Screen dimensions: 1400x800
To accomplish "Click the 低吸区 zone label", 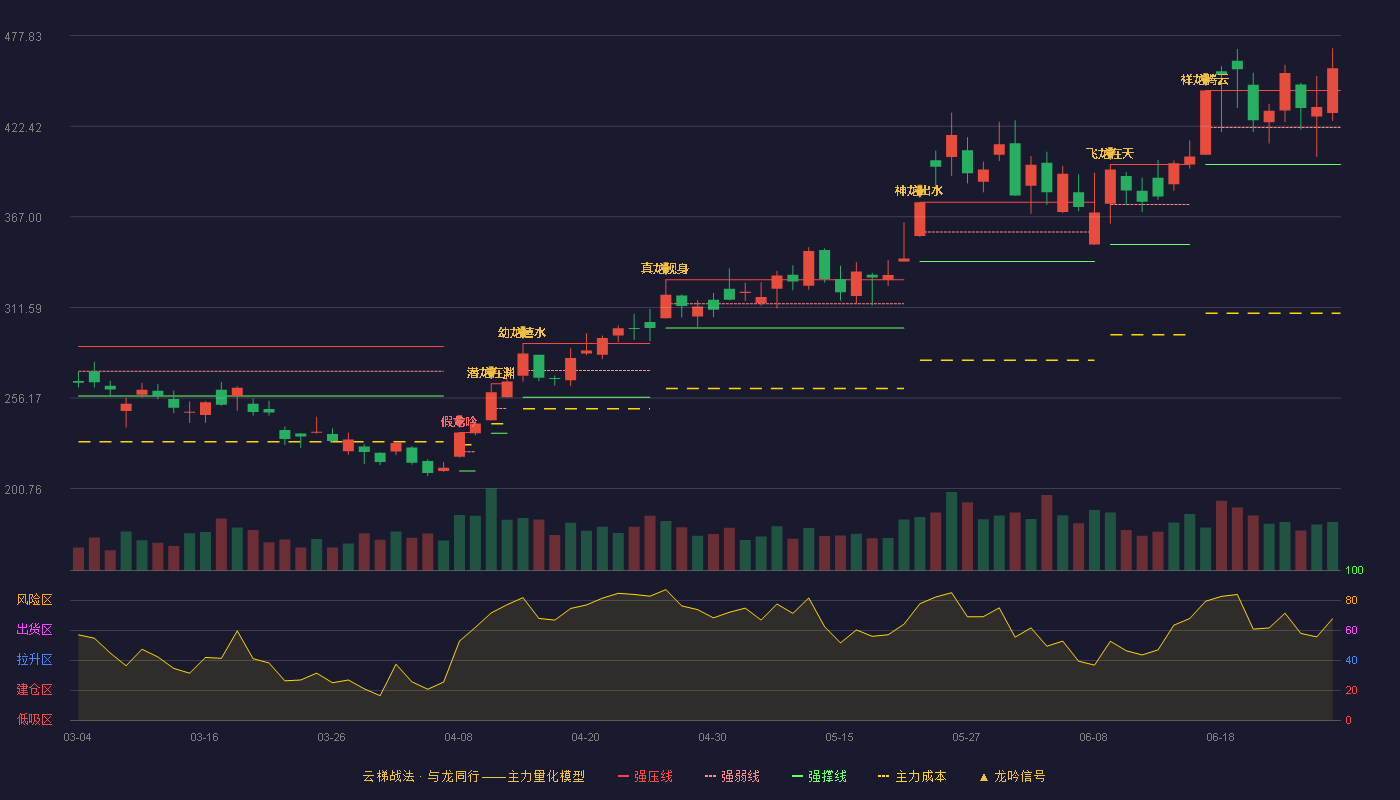I will pyautogui.click(x=35, y=720).
